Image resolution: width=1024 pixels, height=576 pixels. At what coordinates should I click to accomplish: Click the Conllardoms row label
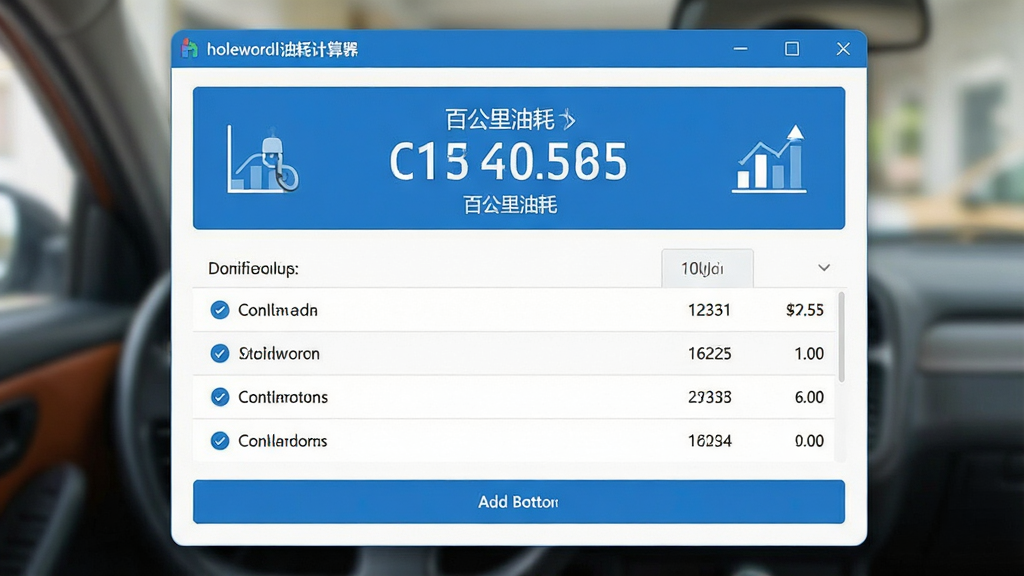pyautogui.click(x=282, y=441)
